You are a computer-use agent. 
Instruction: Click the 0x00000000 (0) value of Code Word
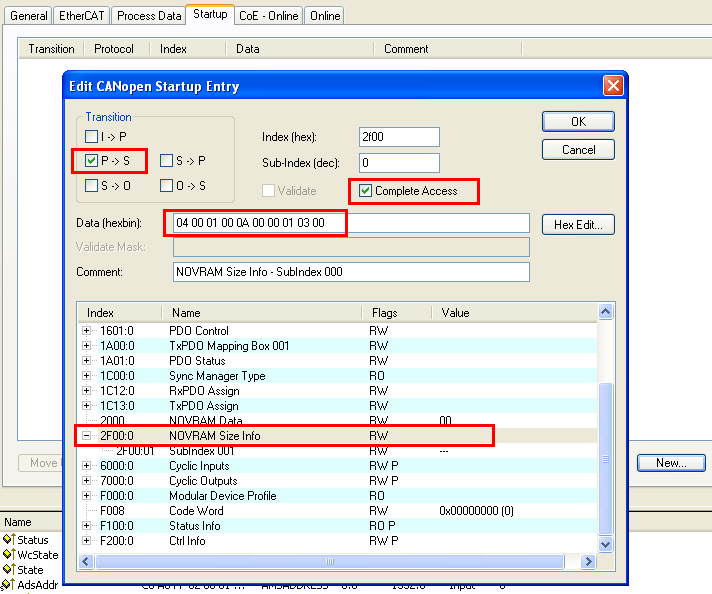pos(476,511)
